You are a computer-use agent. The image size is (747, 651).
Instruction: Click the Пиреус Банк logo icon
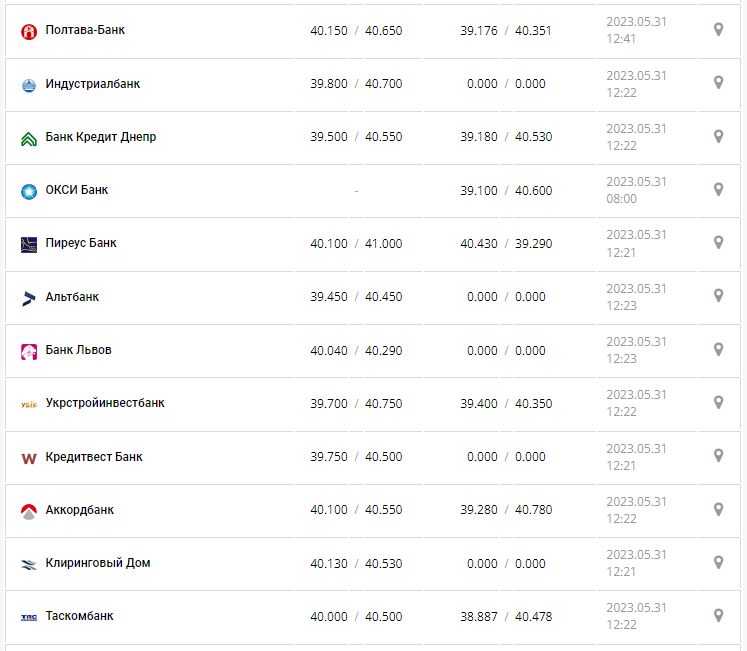[28, 244]
